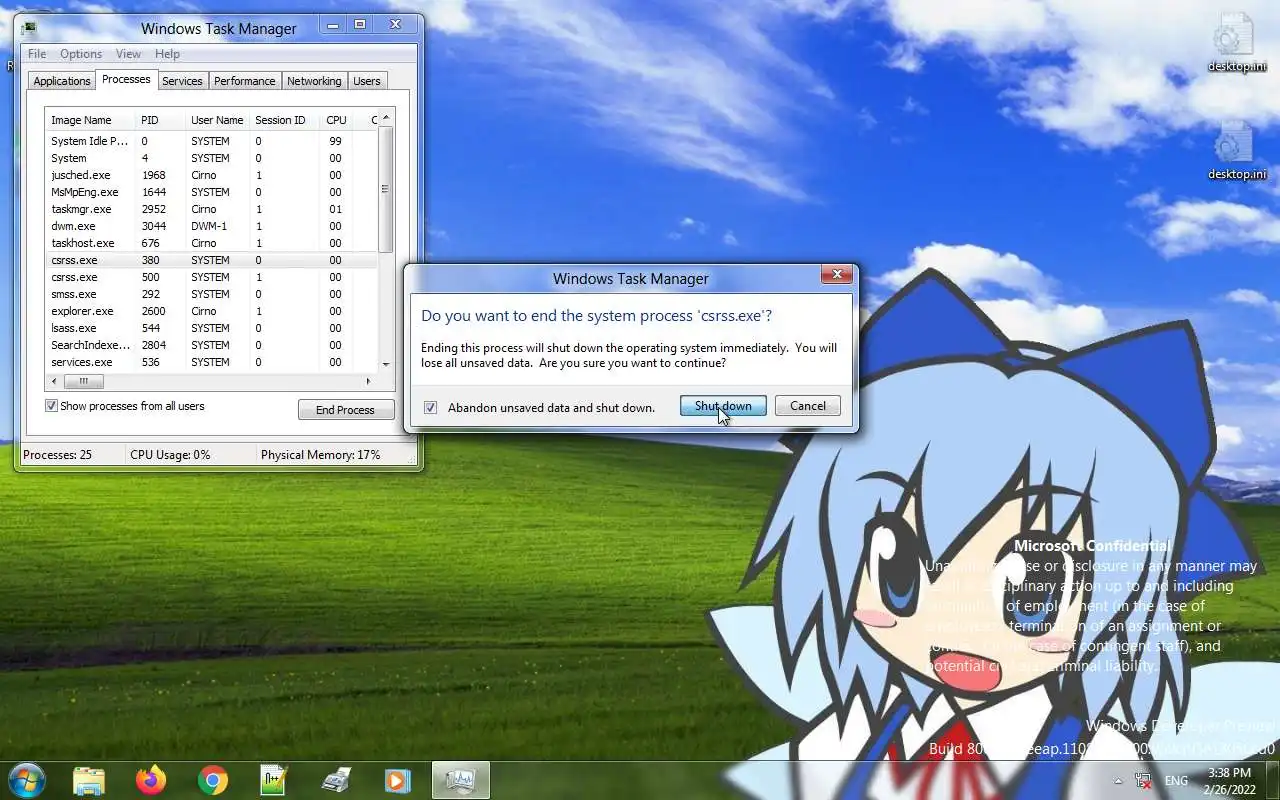1280x800 pixels.
Task: Click the Processes: 25 status entry
Action: coord(58,455)
